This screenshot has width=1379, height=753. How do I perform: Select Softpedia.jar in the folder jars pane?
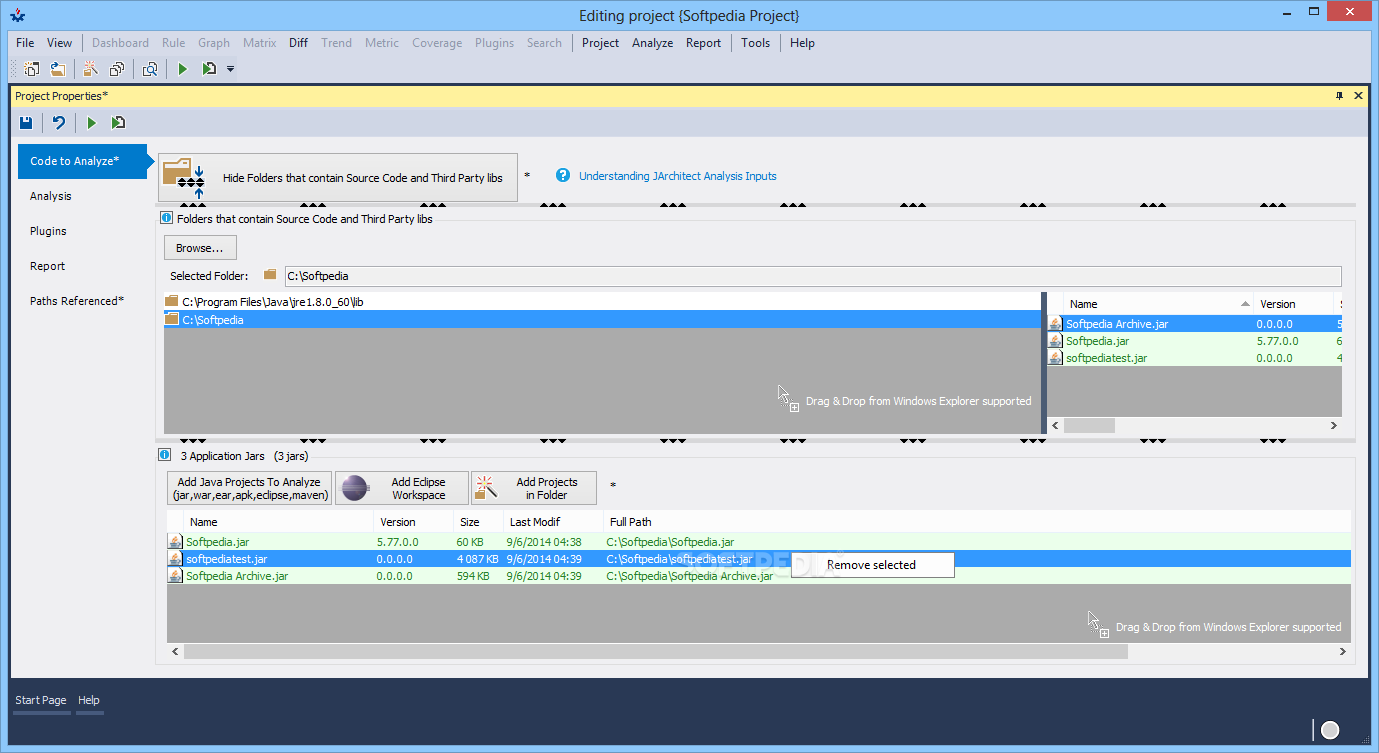(1194, 341)
